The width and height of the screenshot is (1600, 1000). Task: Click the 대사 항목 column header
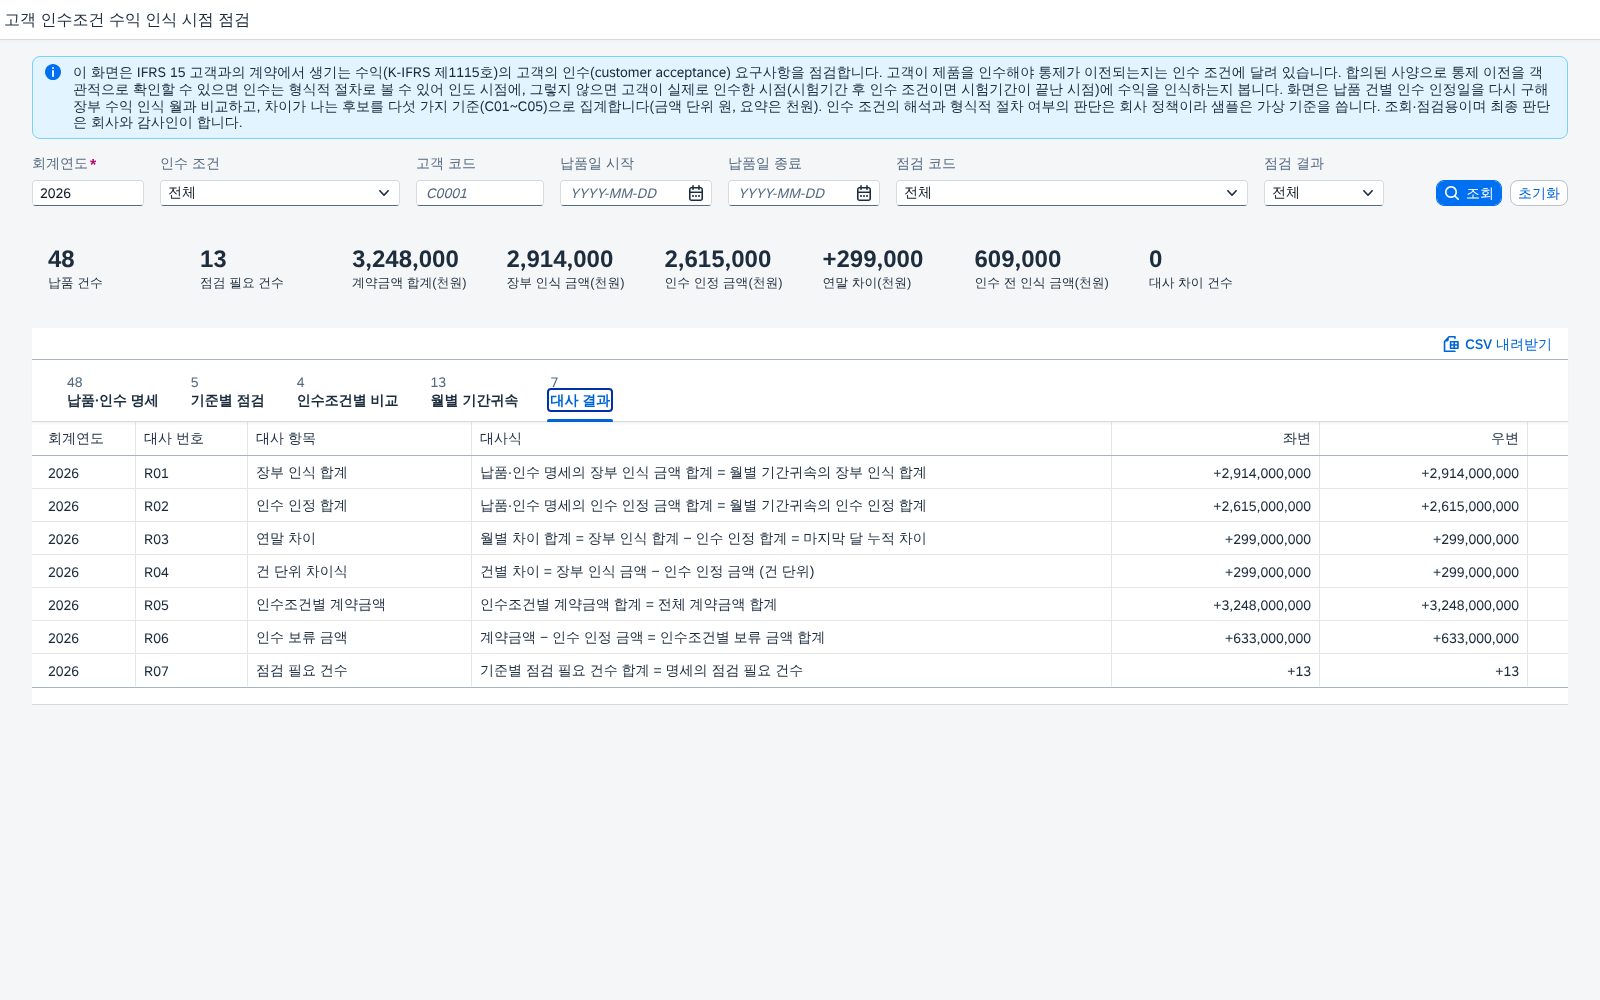pos(360,438)
